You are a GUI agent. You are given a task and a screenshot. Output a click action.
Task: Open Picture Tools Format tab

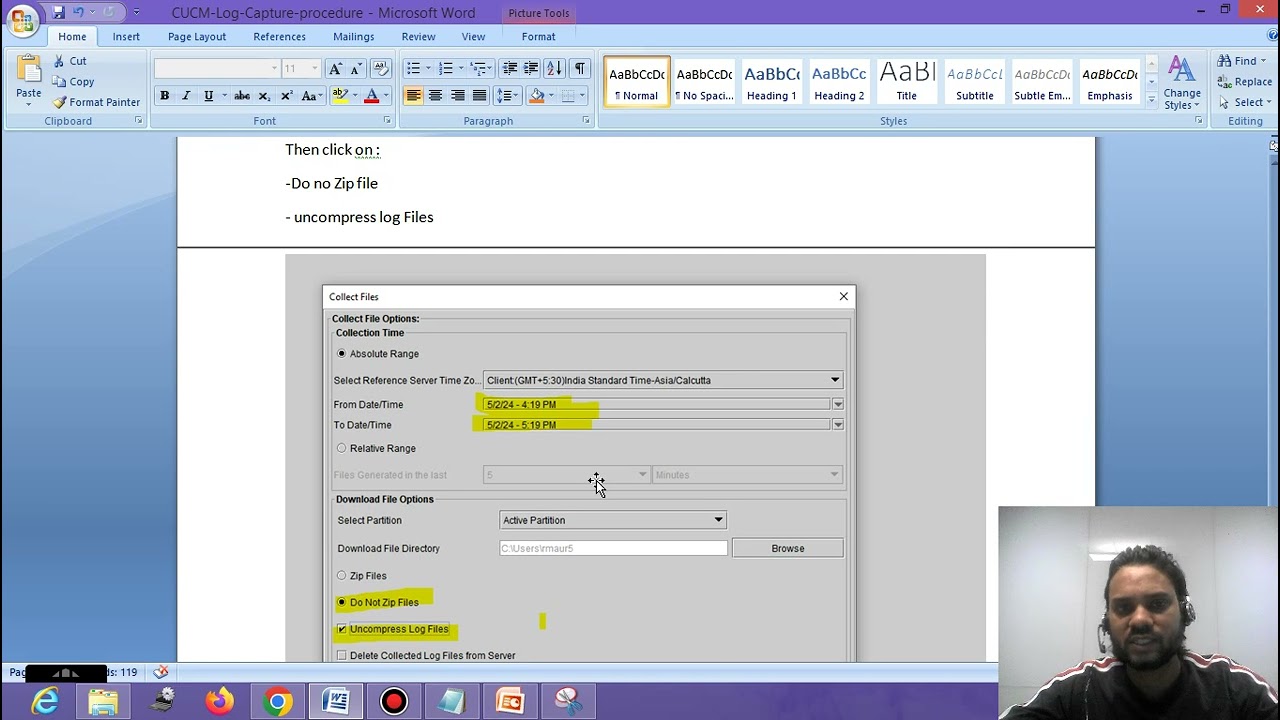click(x=538, y=36)
